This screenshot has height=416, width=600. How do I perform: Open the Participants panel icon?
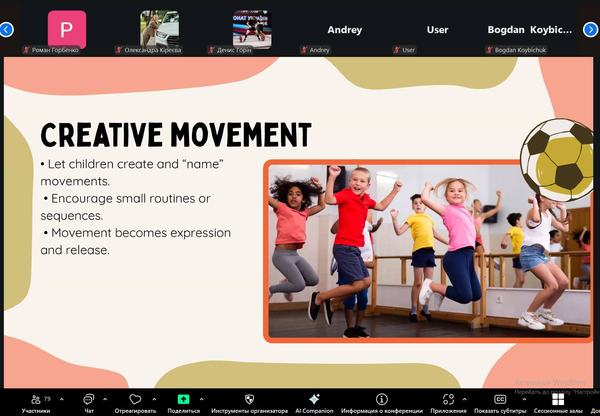pyautogui.click(x=36, y=398)
